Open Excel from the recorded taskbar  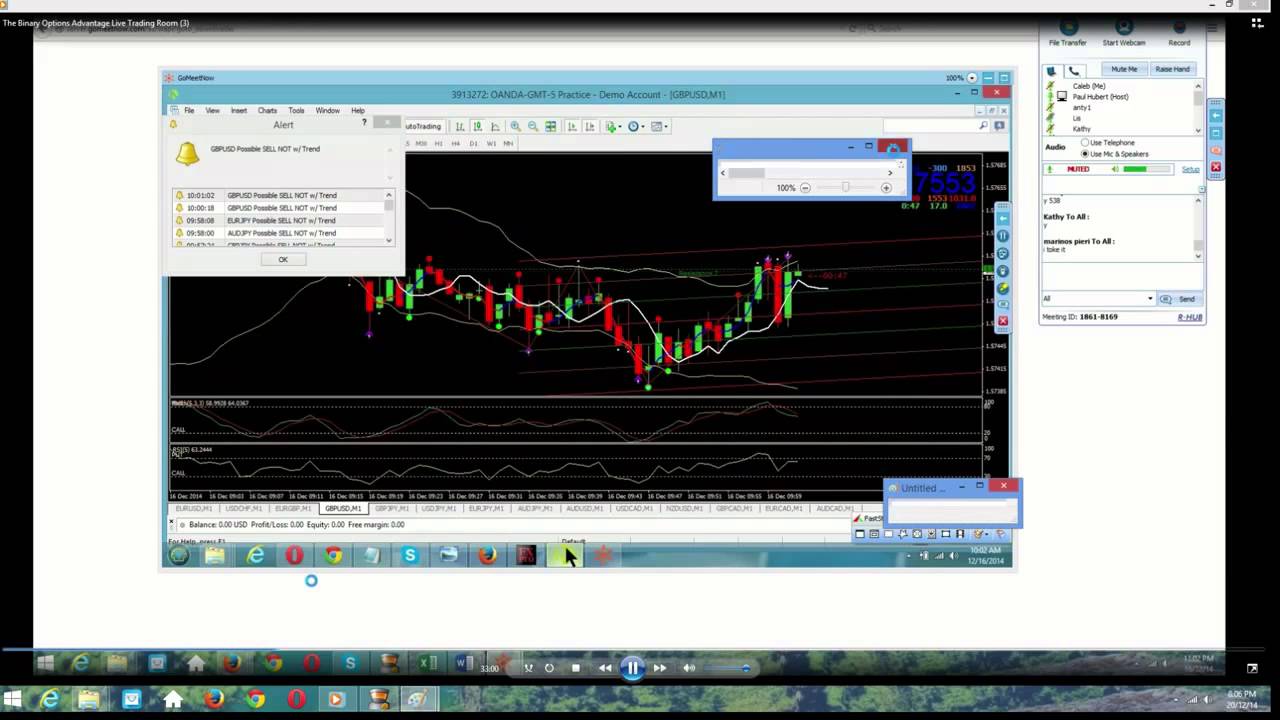click(x=428, y=663)
